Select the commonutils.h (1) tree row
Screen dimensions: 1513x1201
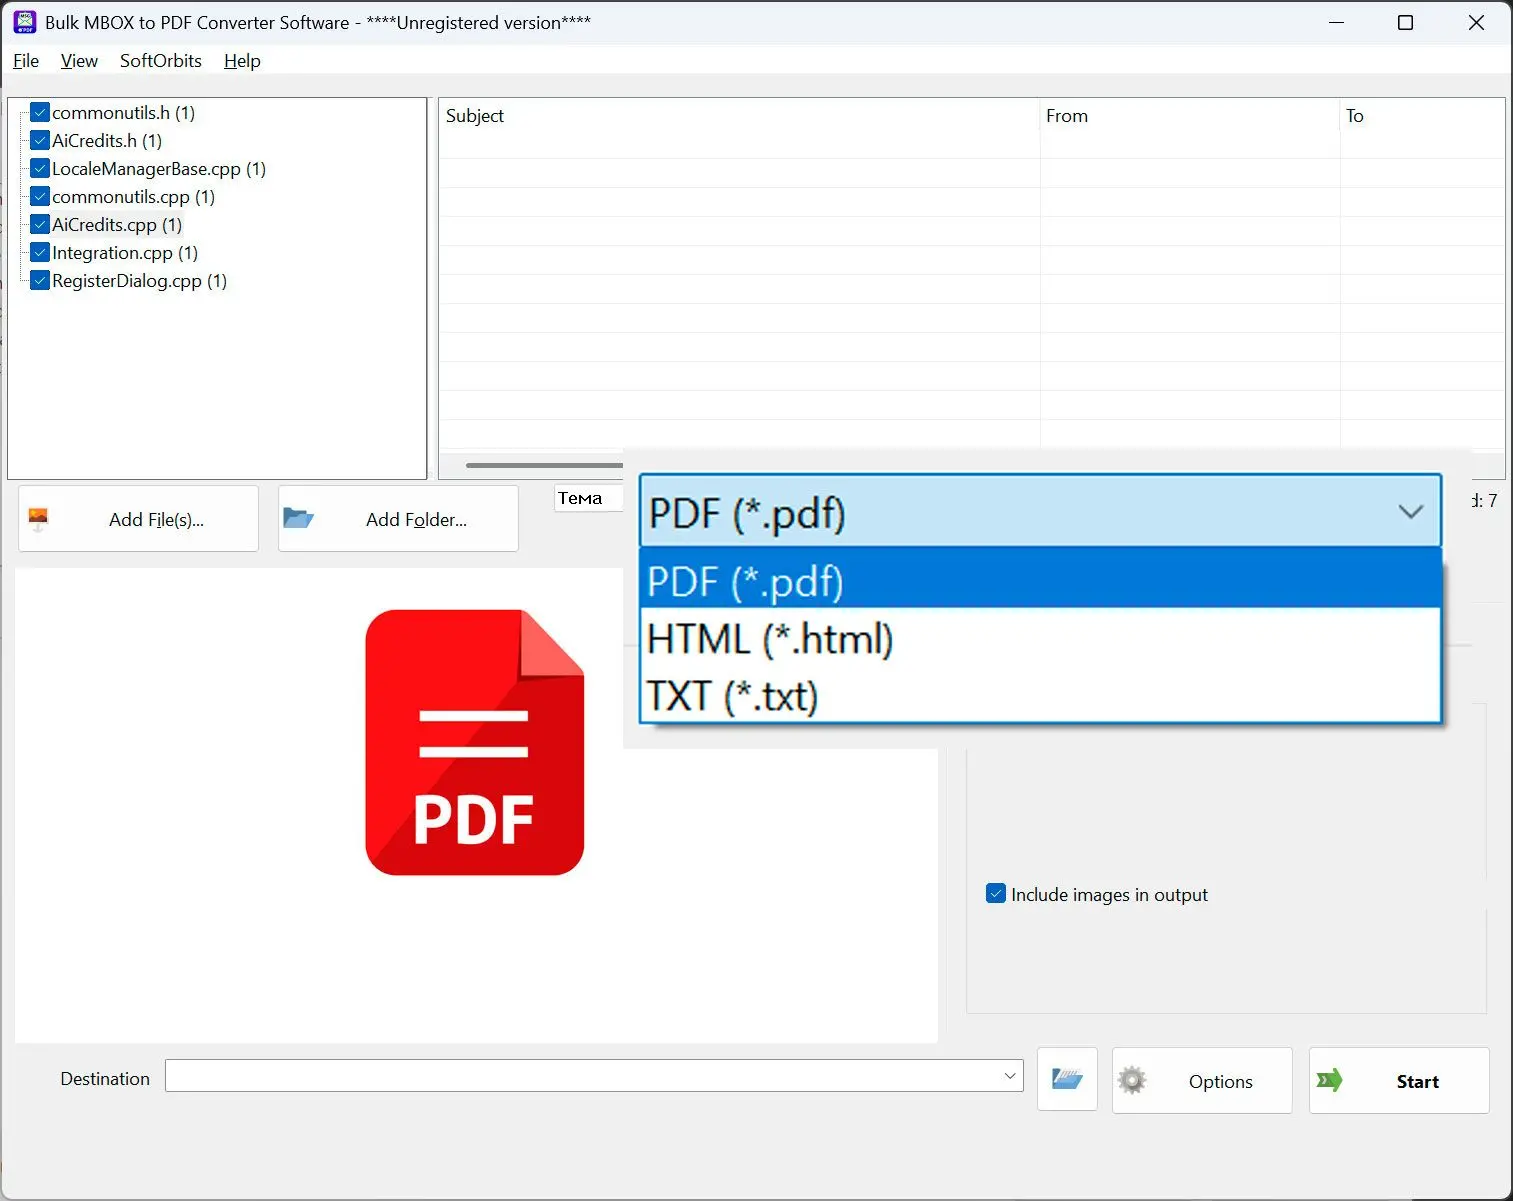(x=123, y=112)
